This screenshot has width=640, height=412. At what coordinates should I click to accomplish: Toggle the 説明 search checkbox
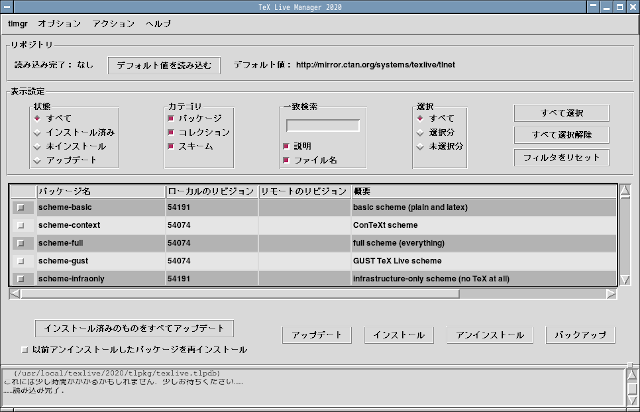(x=286, y=146)
